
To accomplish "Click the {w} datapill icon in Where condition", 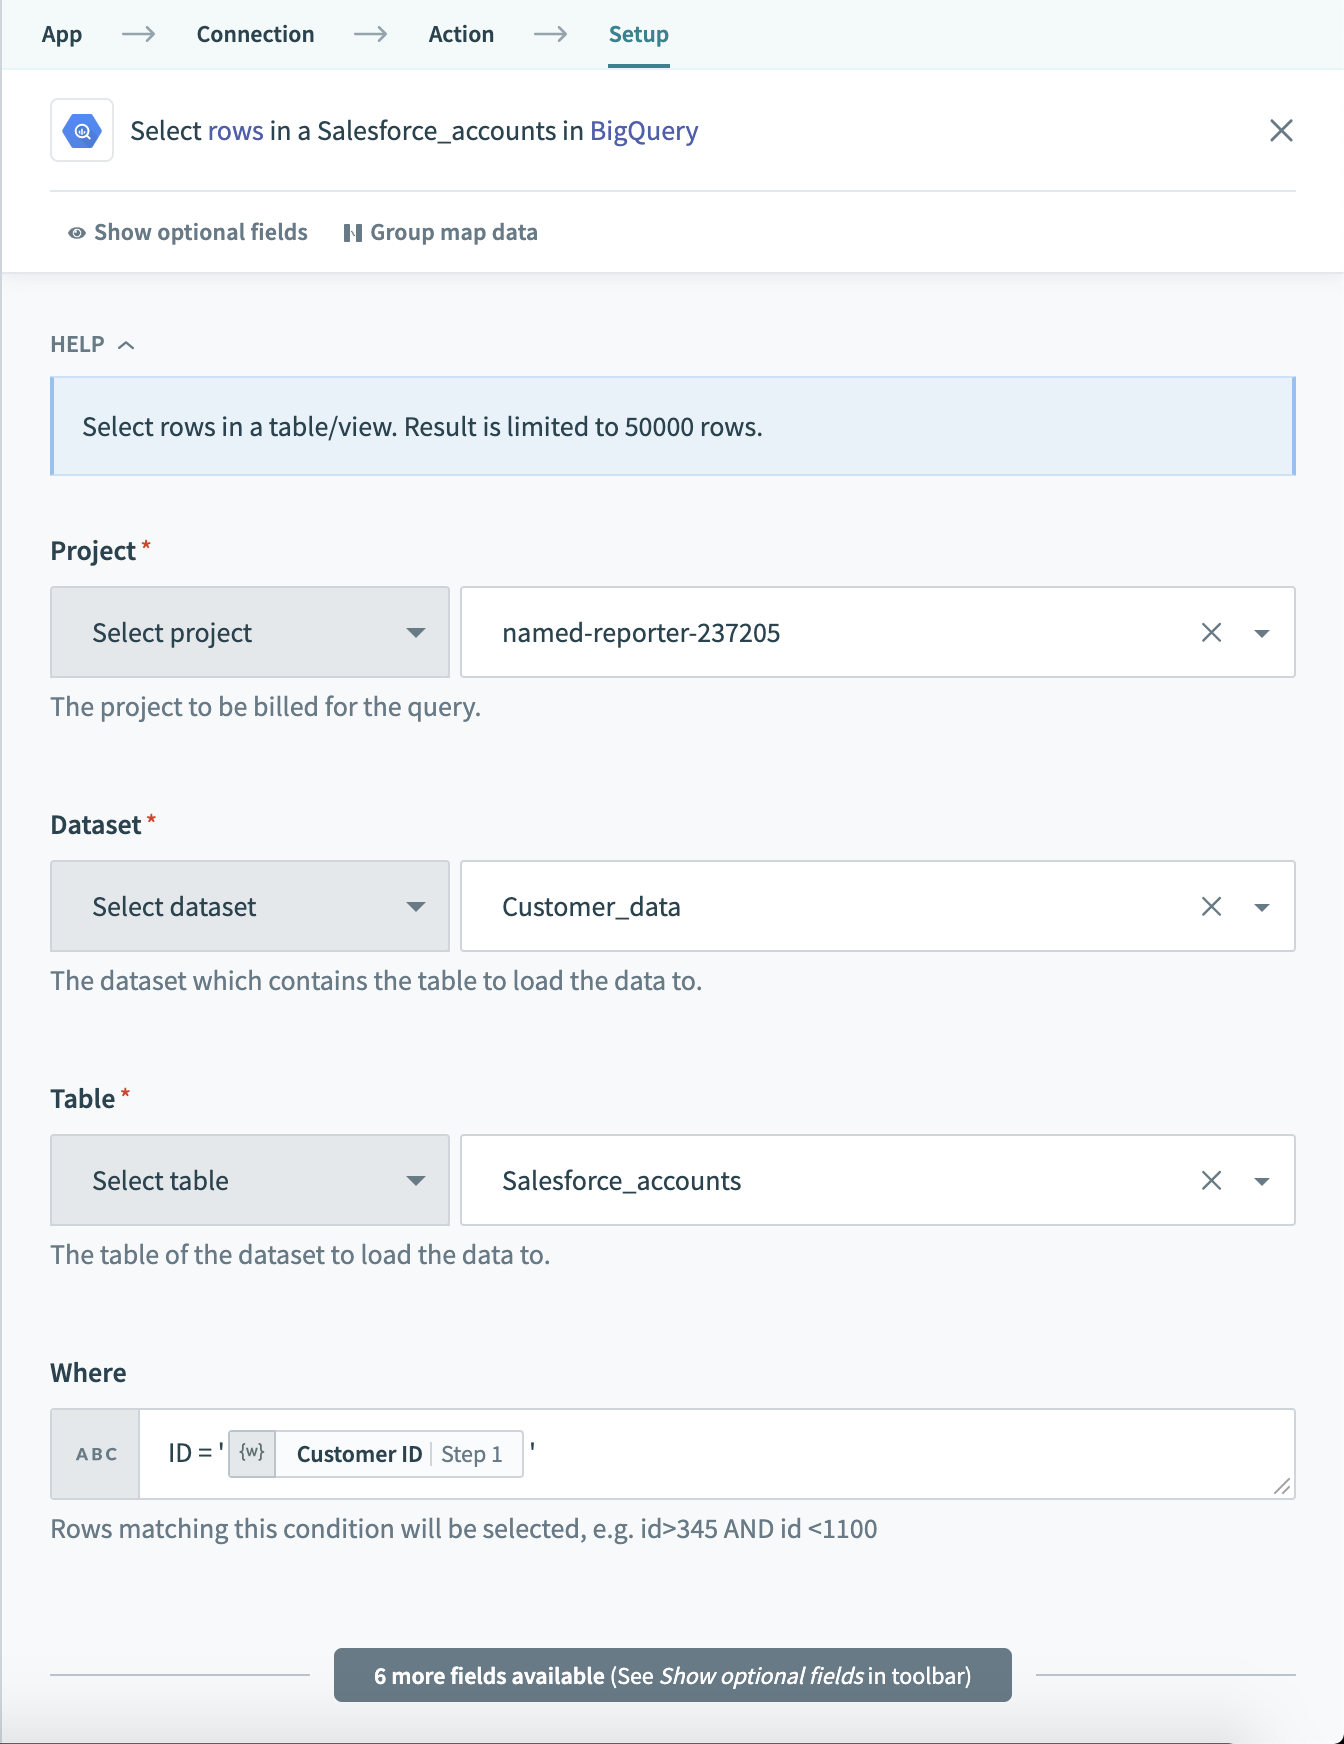I will pos(251,1453).
